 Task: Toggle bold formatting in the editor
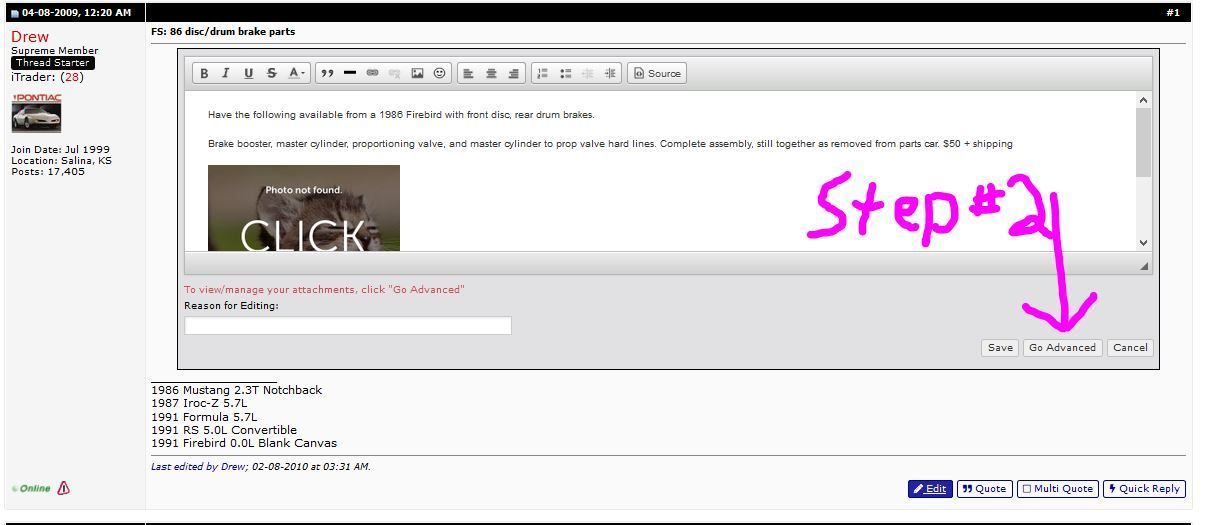pos(204,73)
